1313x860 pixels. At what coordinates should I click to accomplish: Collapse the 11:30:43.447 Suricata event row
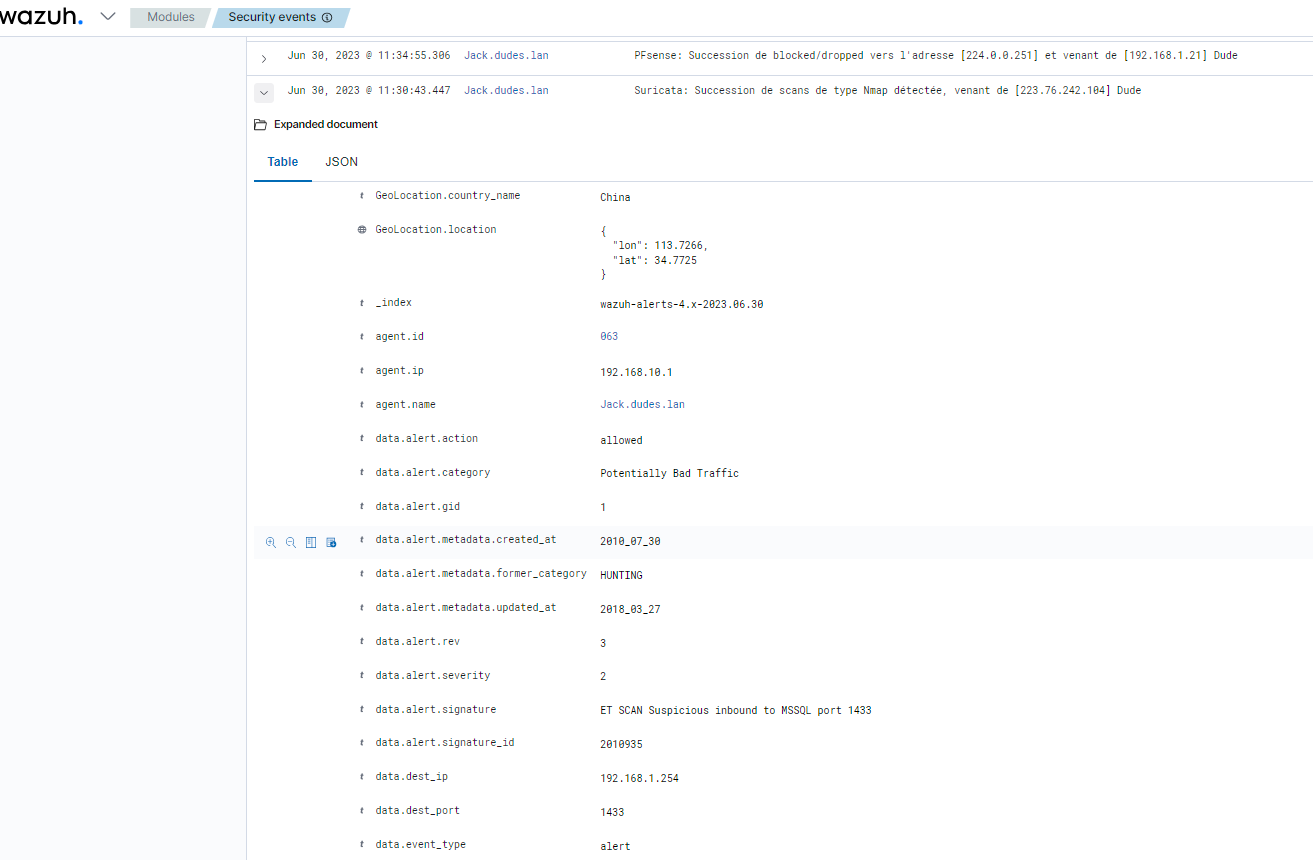point(264,92)
